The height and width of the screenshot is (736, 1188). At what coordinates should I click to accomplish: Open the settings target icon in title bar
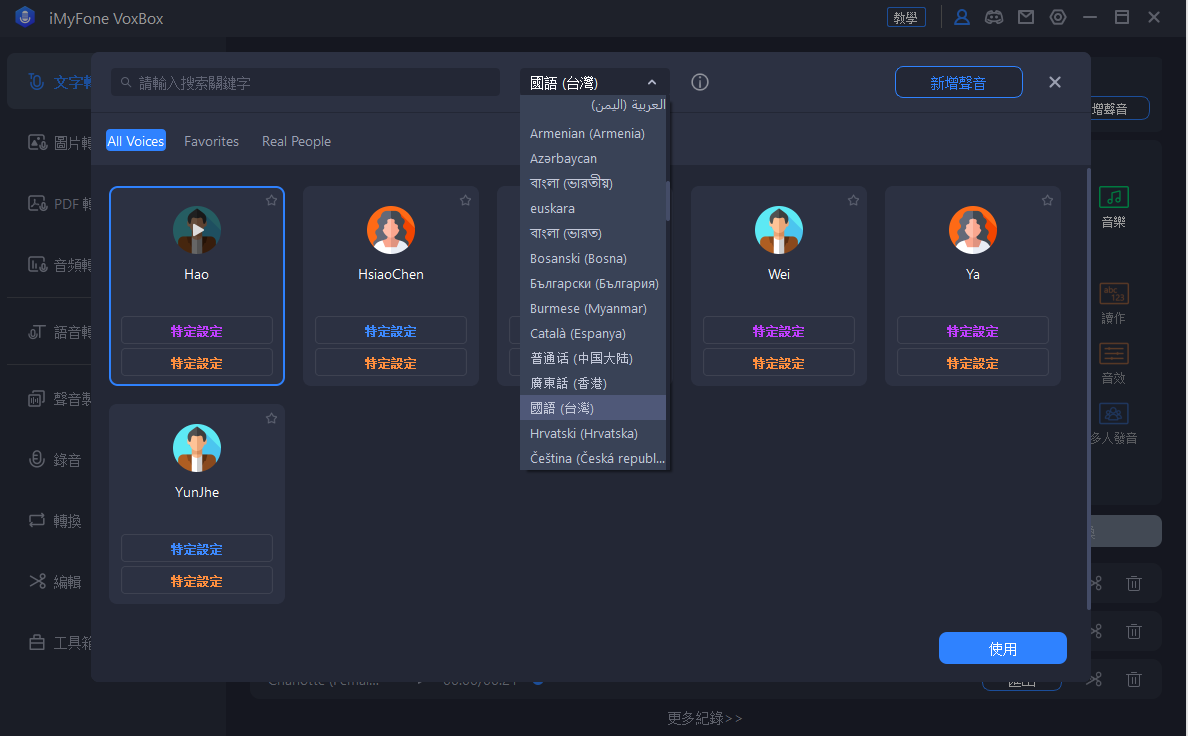point(1058,17)
